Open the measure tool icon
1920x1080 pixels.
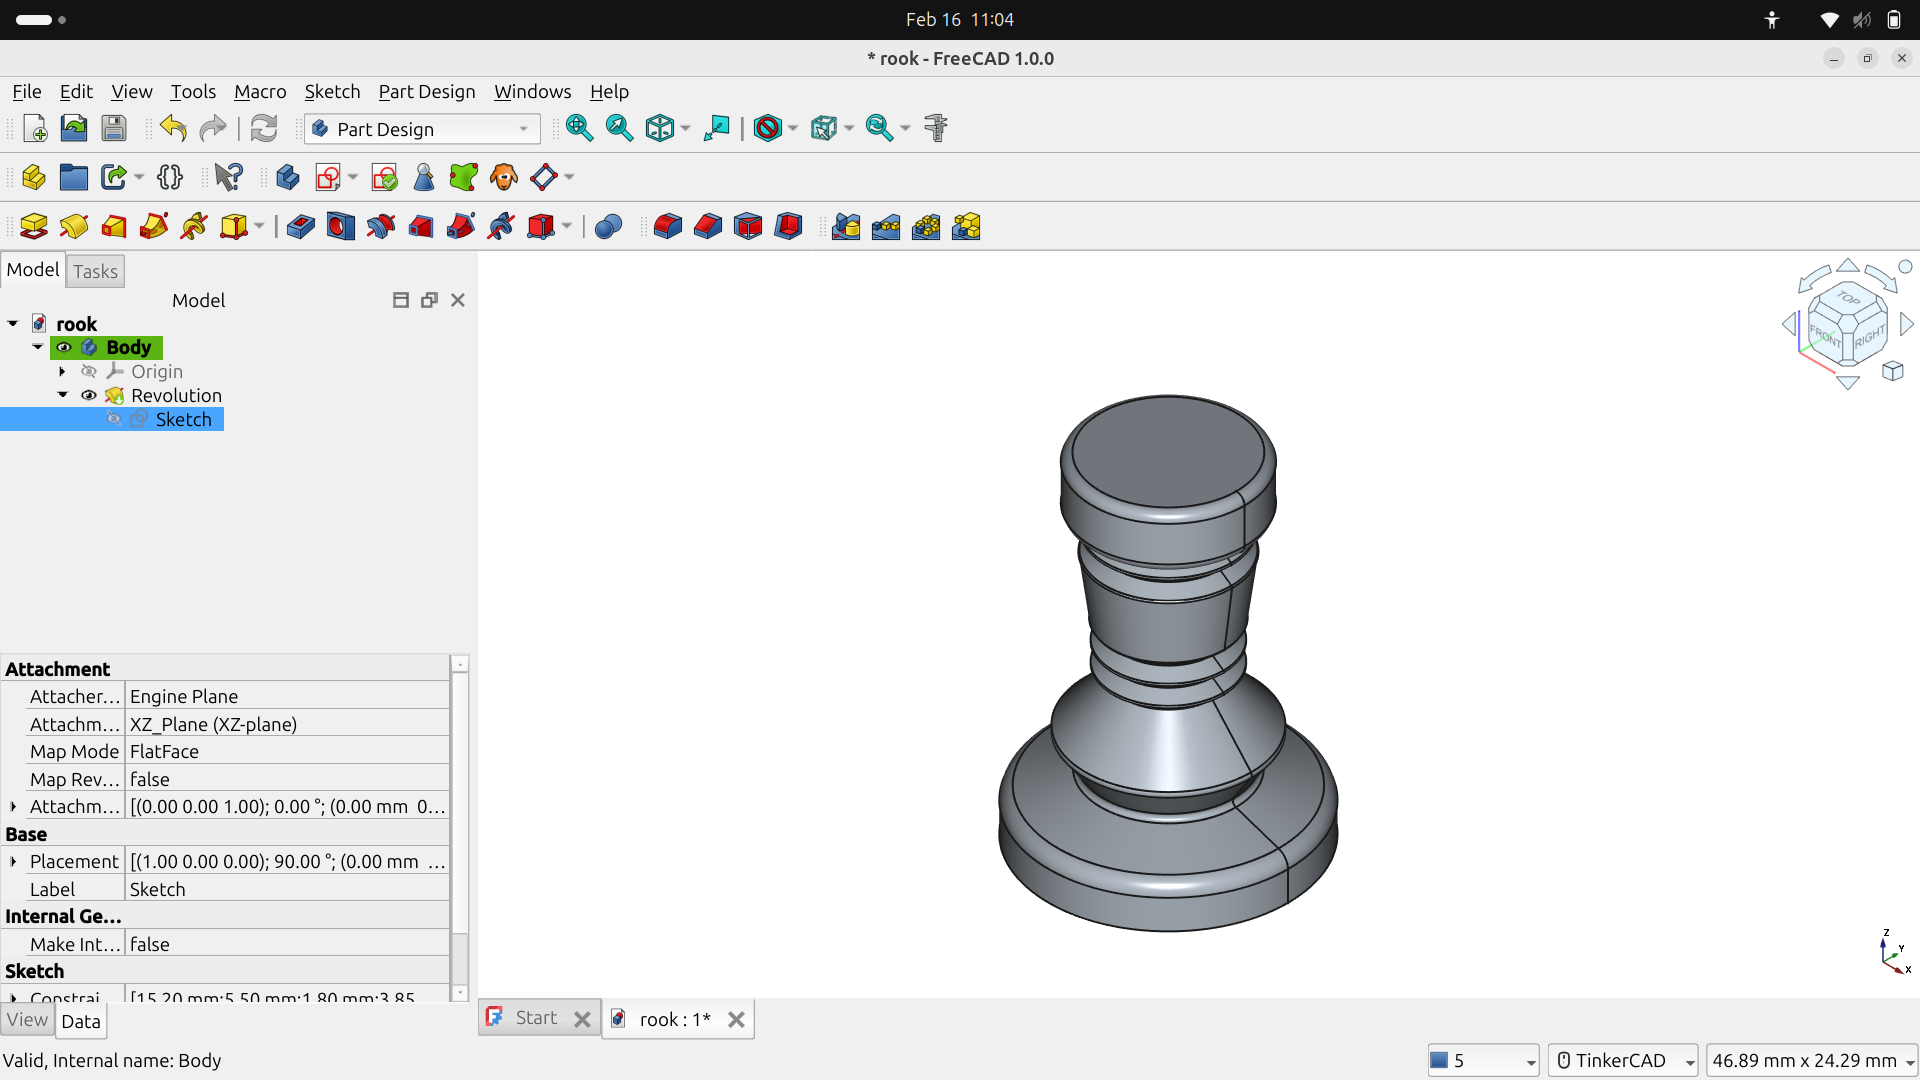click(936, 128)
